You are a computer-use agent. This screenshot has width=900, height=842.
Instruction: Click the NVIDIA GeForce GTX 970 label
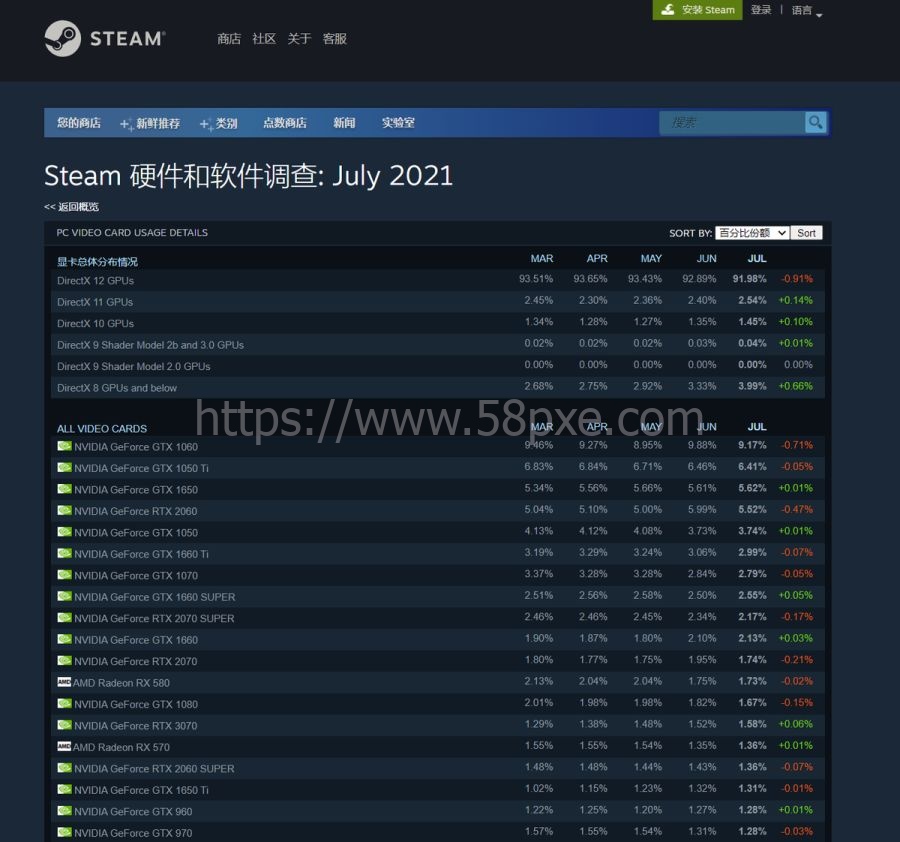(x=133, y=833)
